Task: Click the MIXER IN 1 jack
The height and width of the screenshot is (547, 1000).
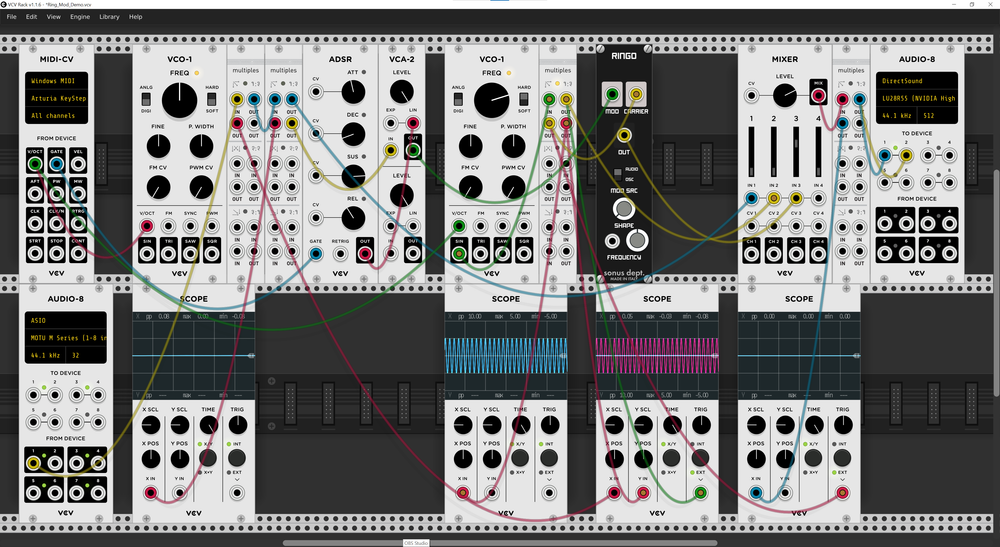Action: (751, 198)
